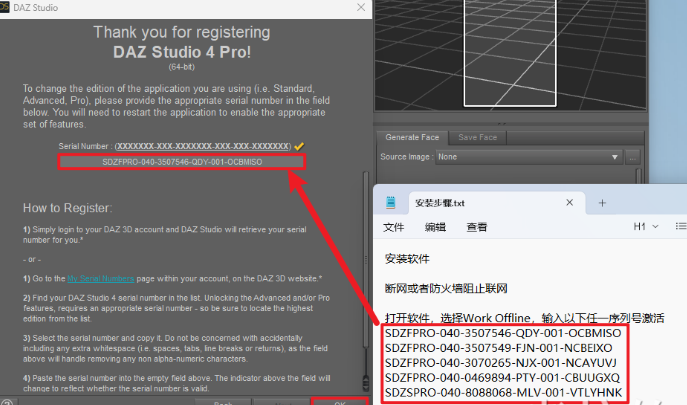Expand the H1 heading dropdown in Notepad
Image resolution: width=687 pixels, height=405 pixels.
click(646, 227)
